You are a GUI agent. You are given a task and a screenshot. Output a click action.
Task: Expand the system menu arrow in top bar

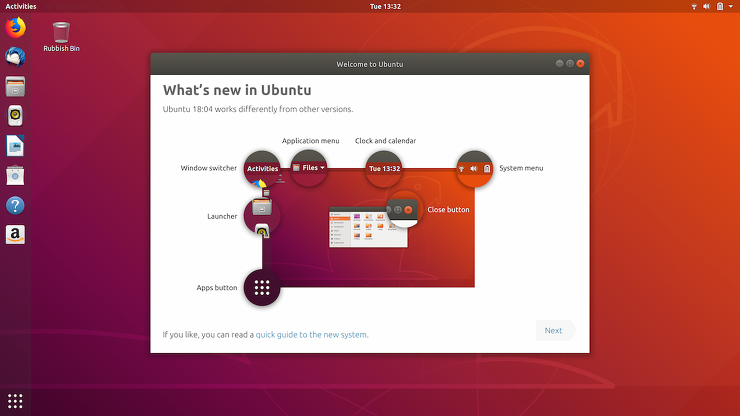click(731, 7)
